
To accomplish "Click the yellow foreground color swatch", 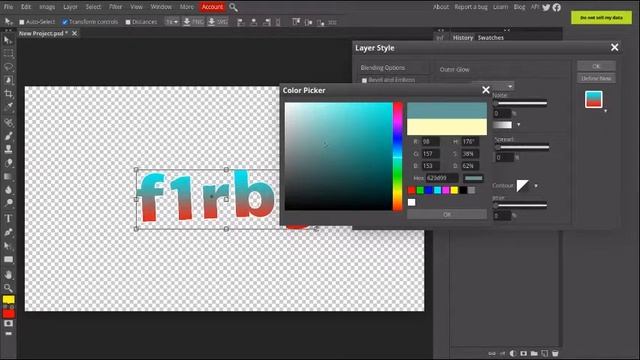I will pyautogui.click(x=8, y=300).
